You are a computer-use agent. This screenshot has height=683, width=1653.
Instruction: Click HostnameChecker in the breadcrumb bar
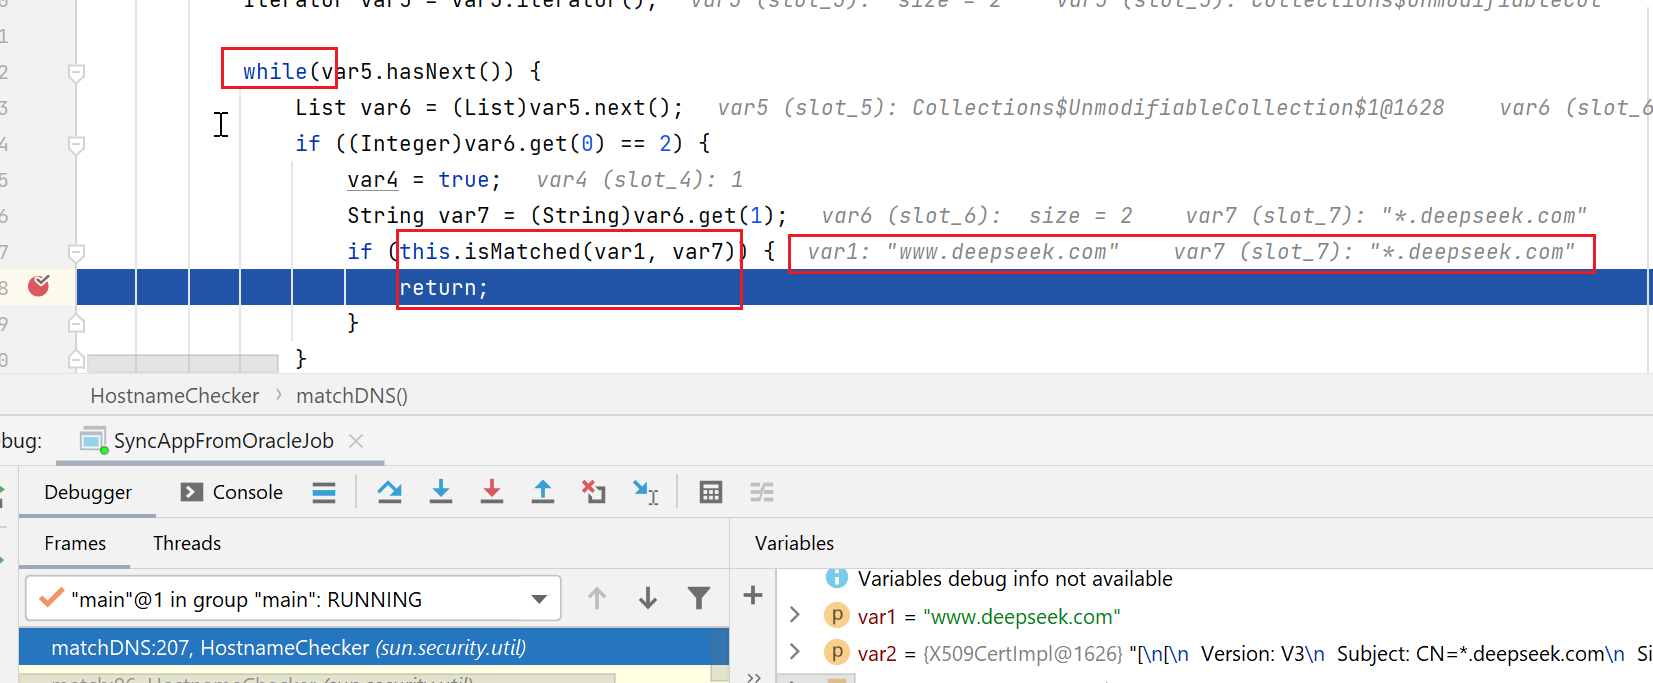tap(175, 396)
